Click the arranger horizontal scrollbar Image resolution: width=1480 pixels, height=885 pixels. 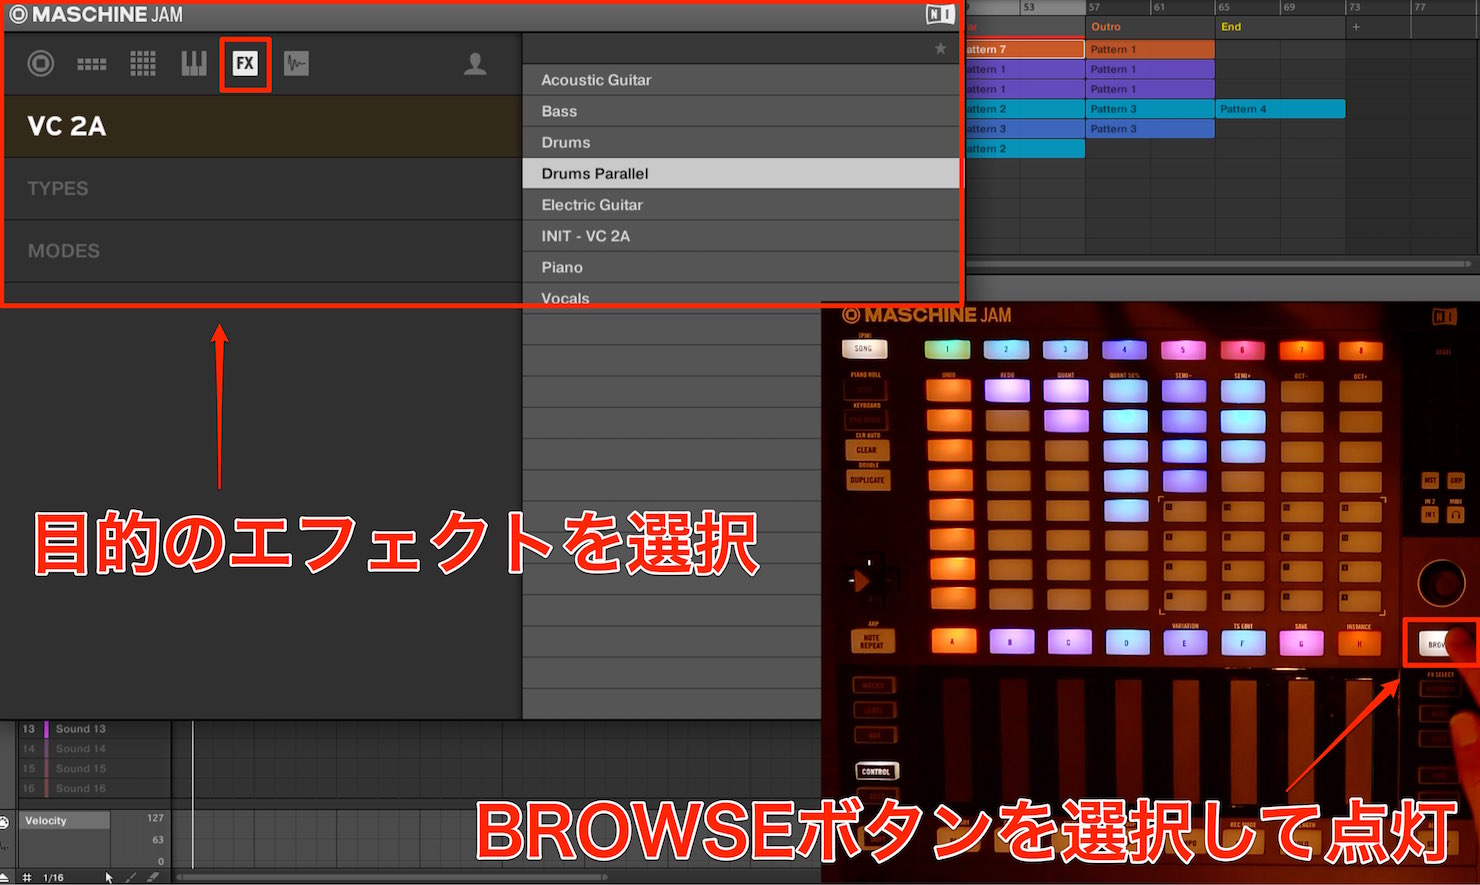[1218, 264]
